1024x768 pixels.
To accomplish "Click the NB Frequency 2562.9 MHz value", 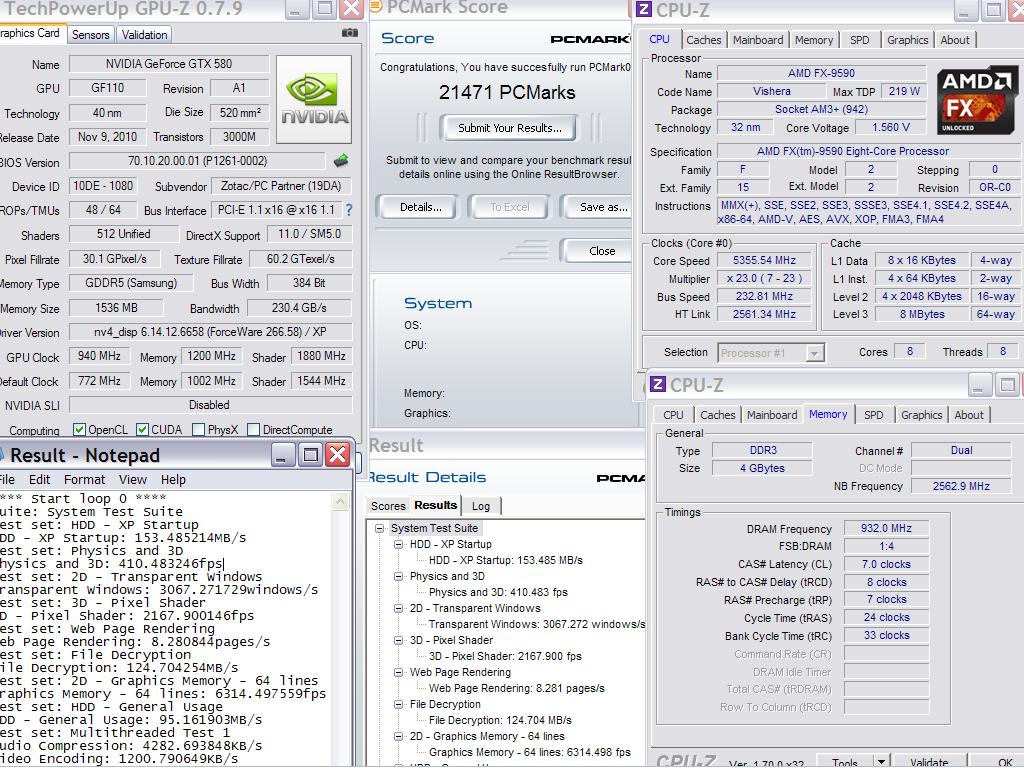I will [961, 486].
